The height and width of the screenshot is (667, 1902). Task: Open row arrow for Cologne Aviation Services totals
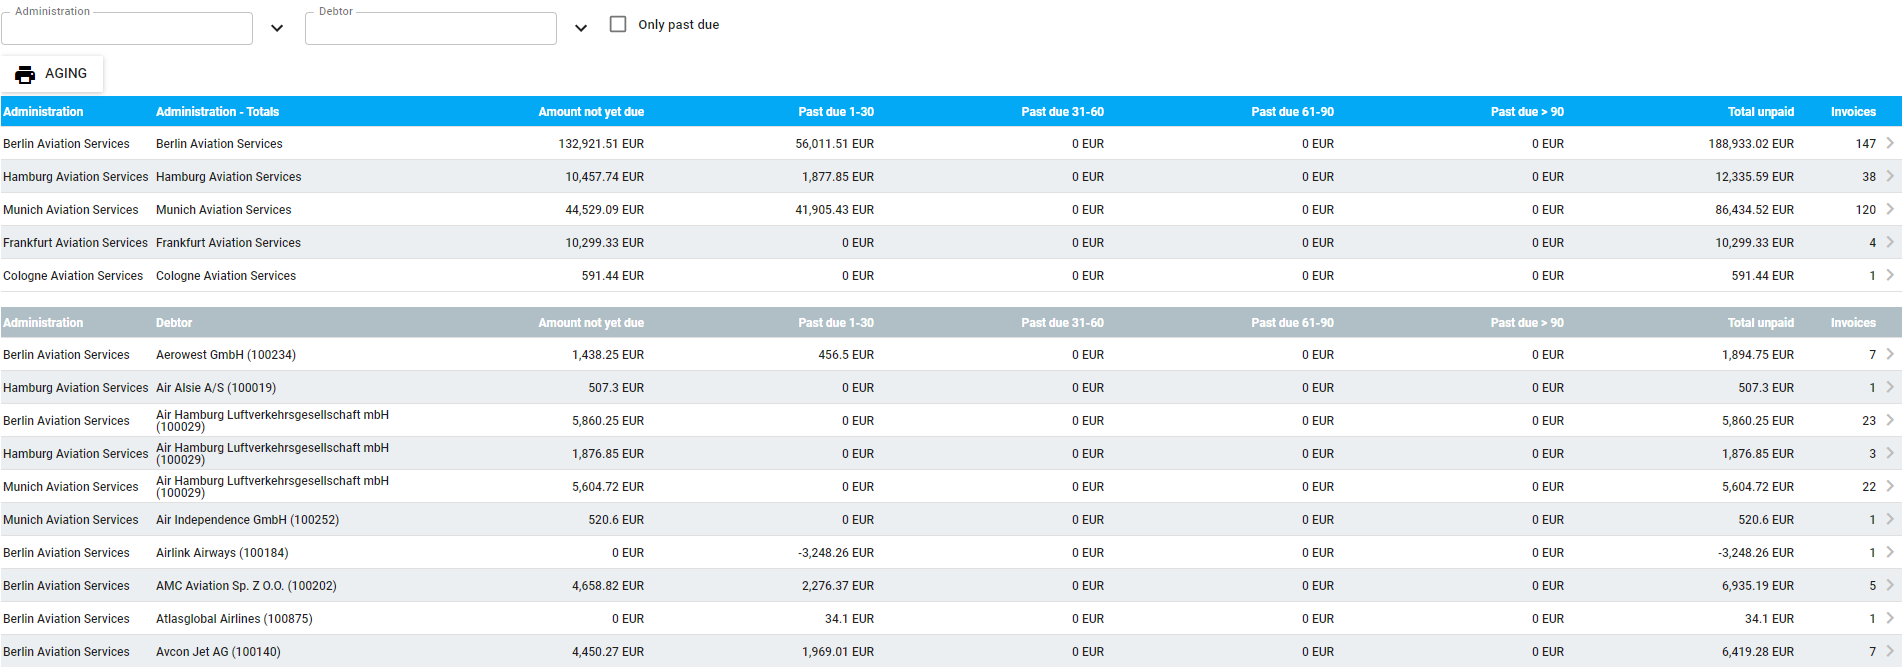click(1889, 275)
